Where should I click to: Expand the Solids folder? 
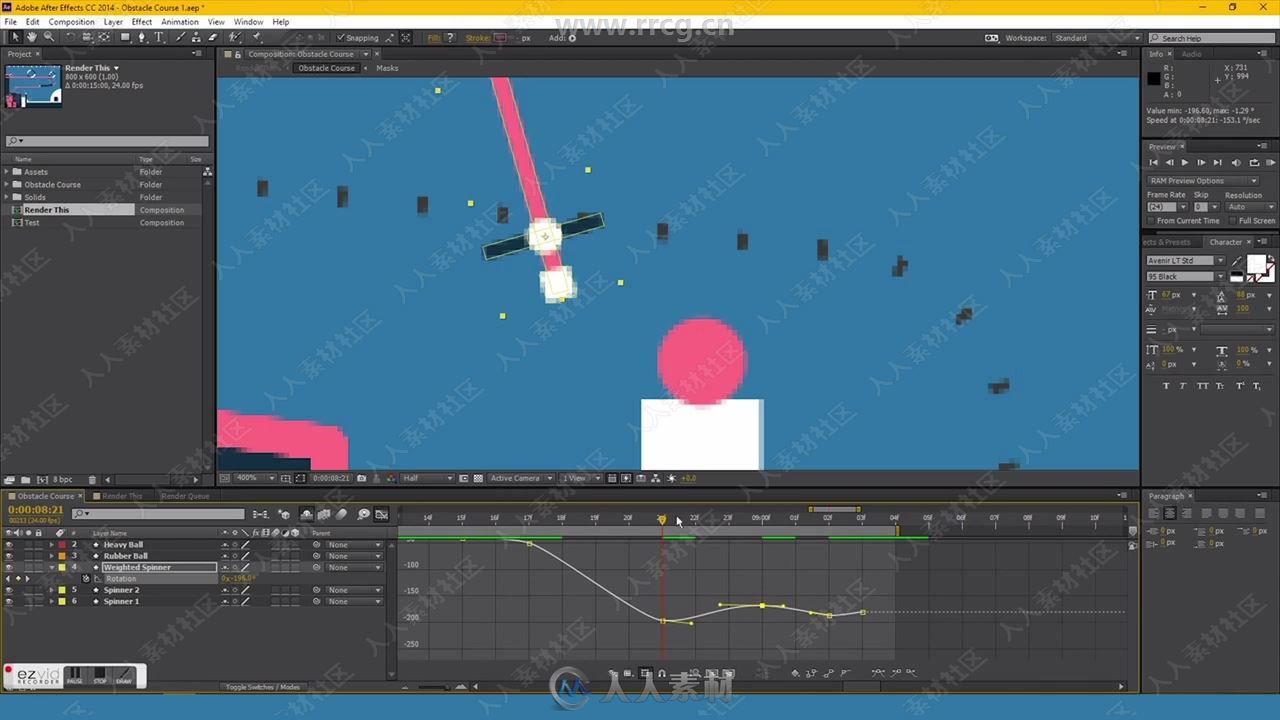point(7,197)
